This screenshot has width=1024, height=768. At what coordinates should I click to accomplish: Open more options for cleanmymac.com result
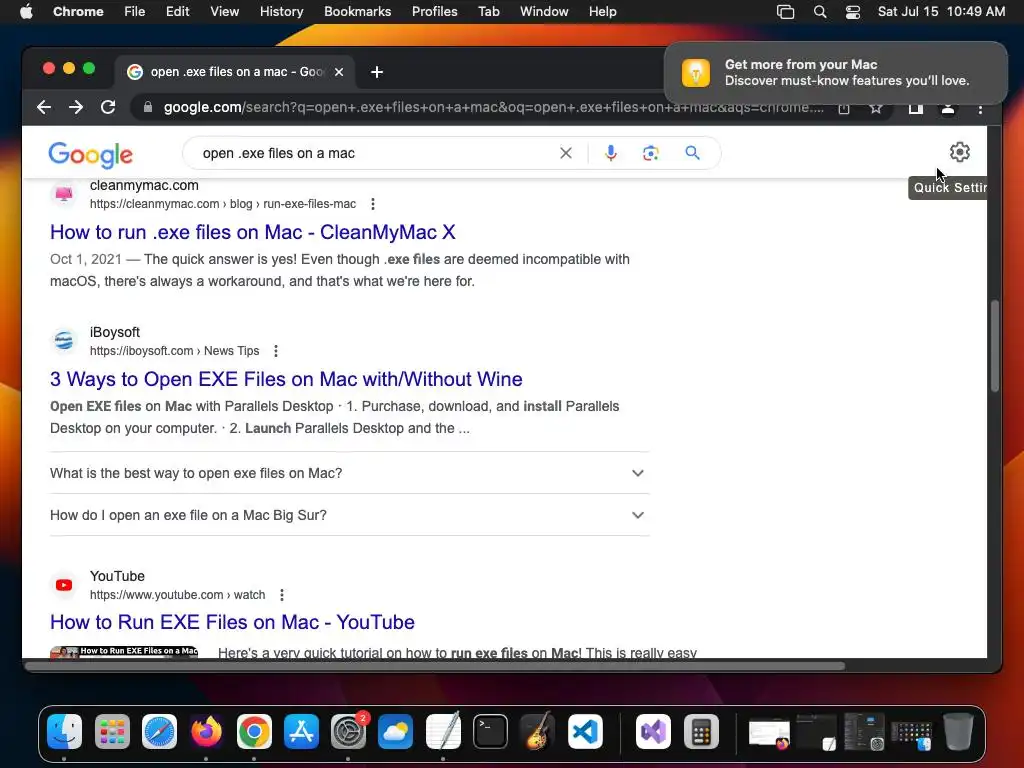point(373,204)
